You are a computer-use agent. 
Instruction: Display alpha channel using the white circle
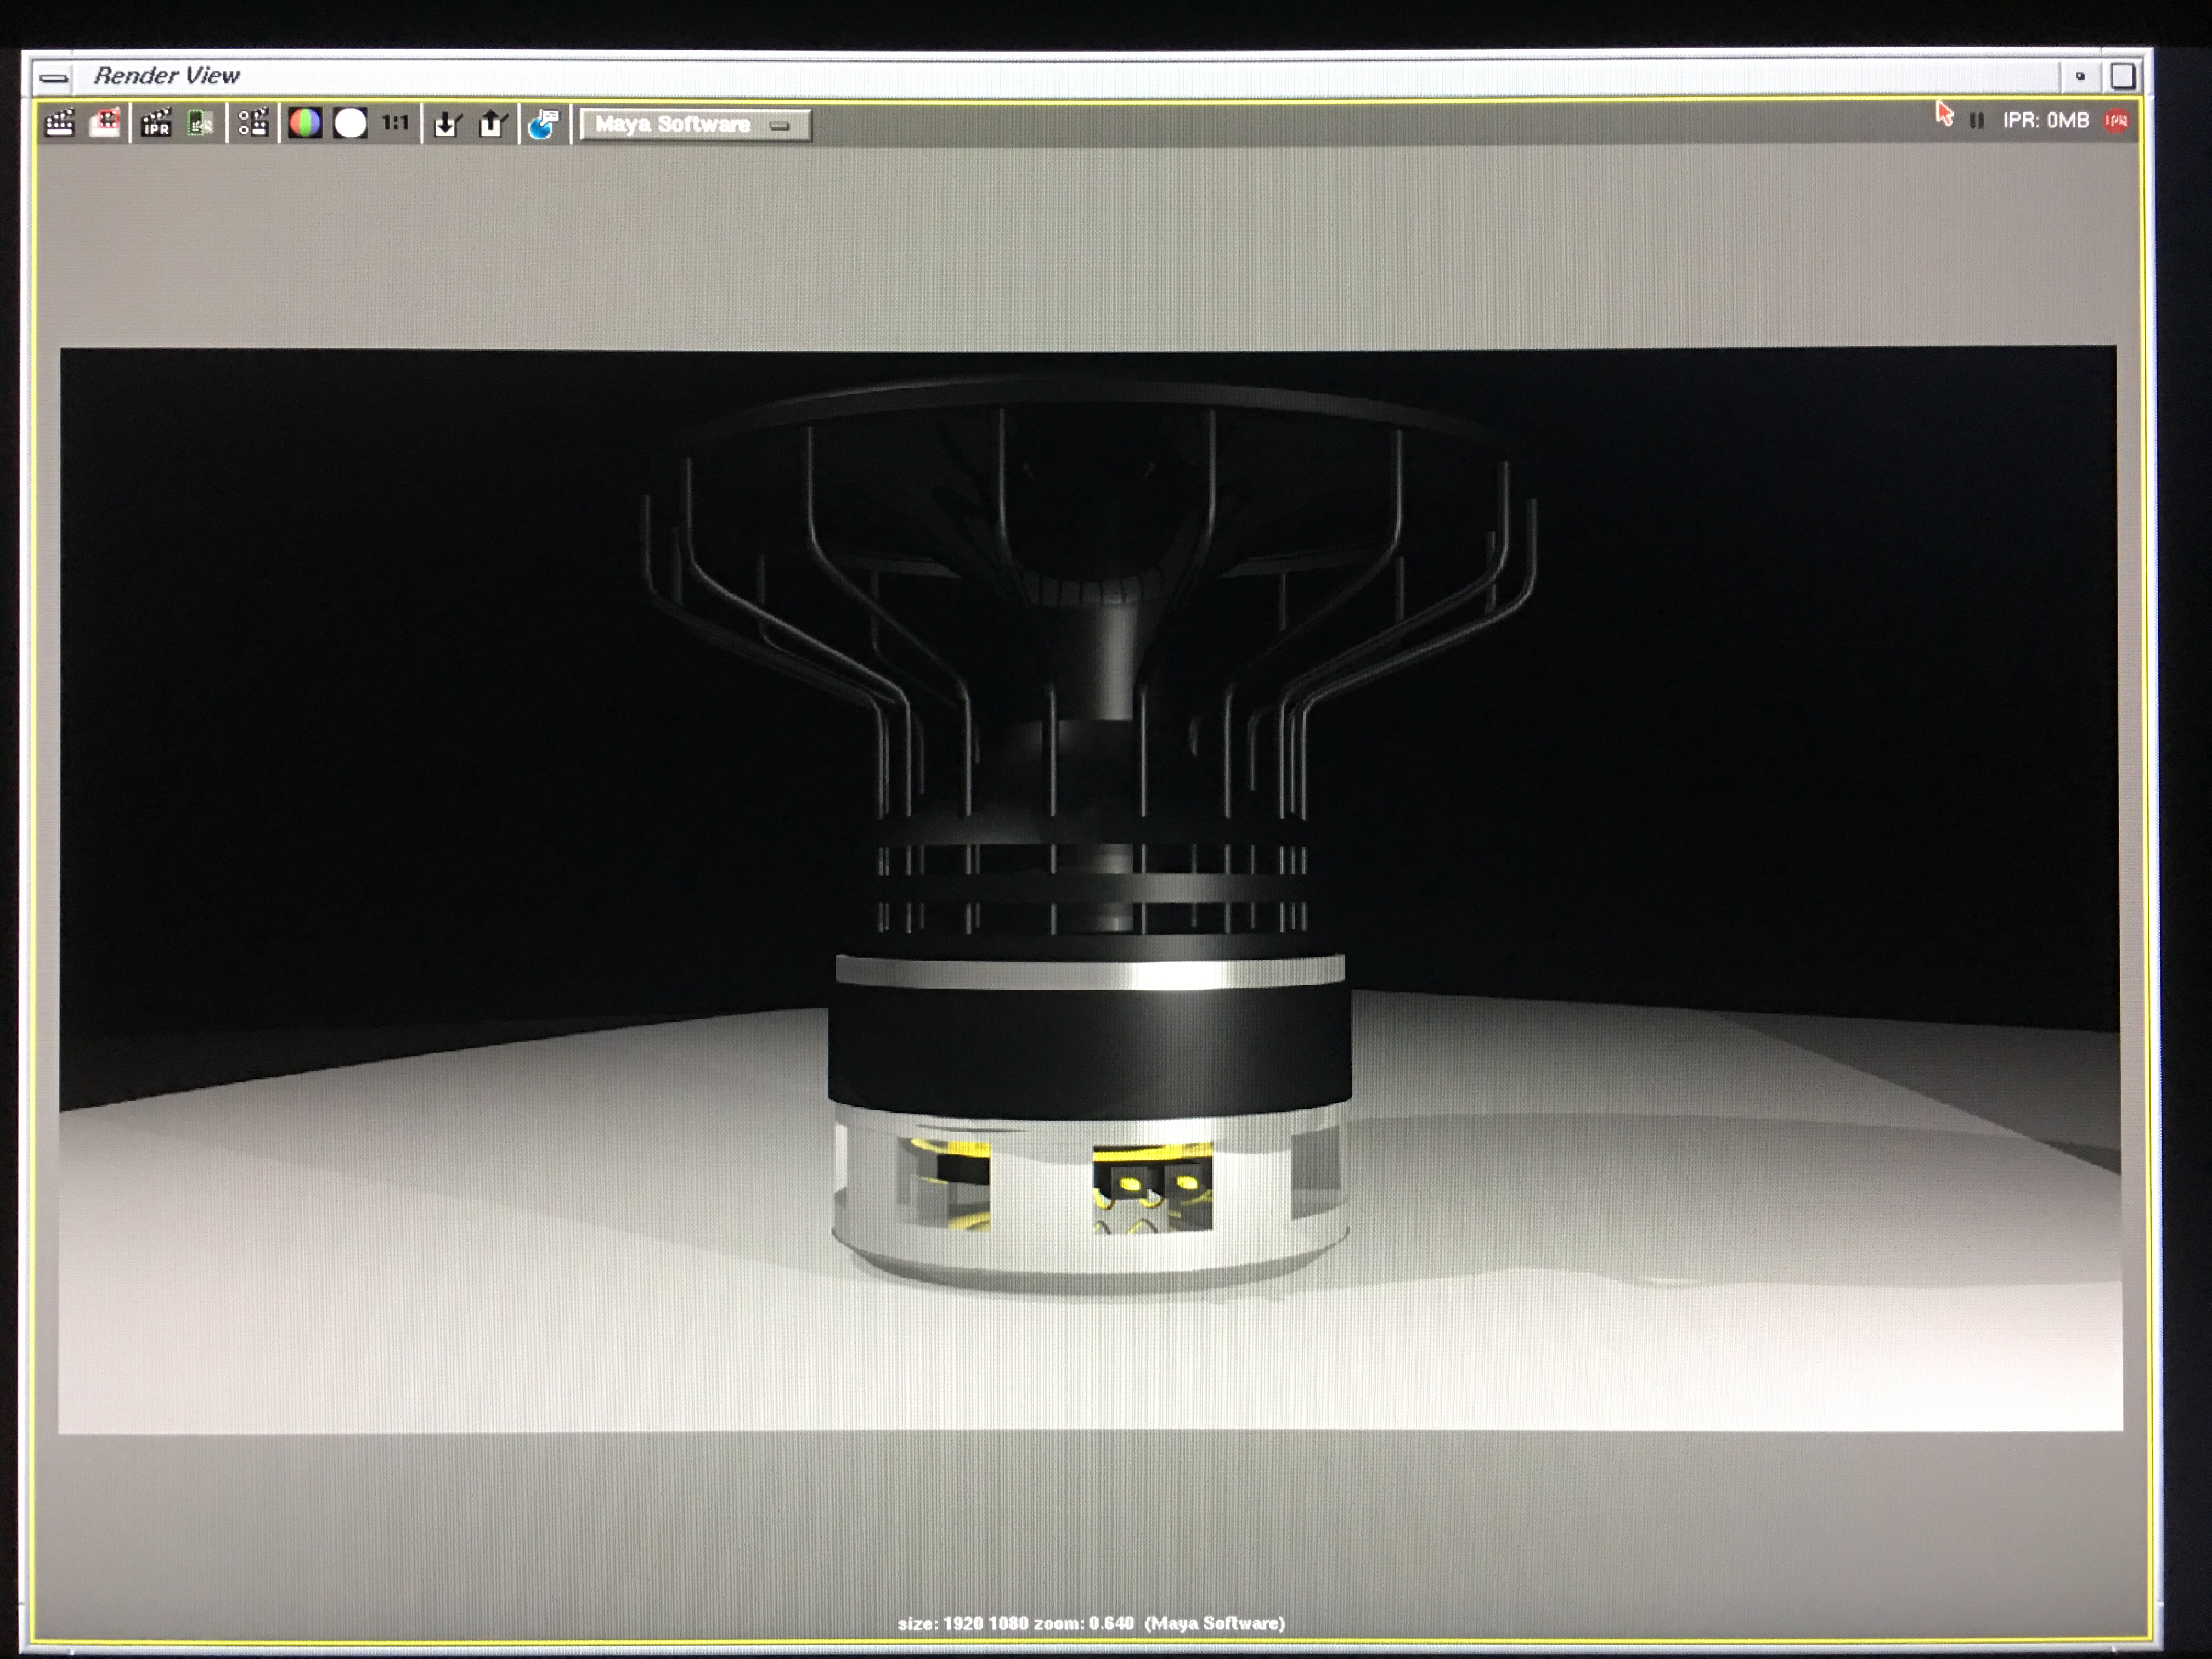350,124
